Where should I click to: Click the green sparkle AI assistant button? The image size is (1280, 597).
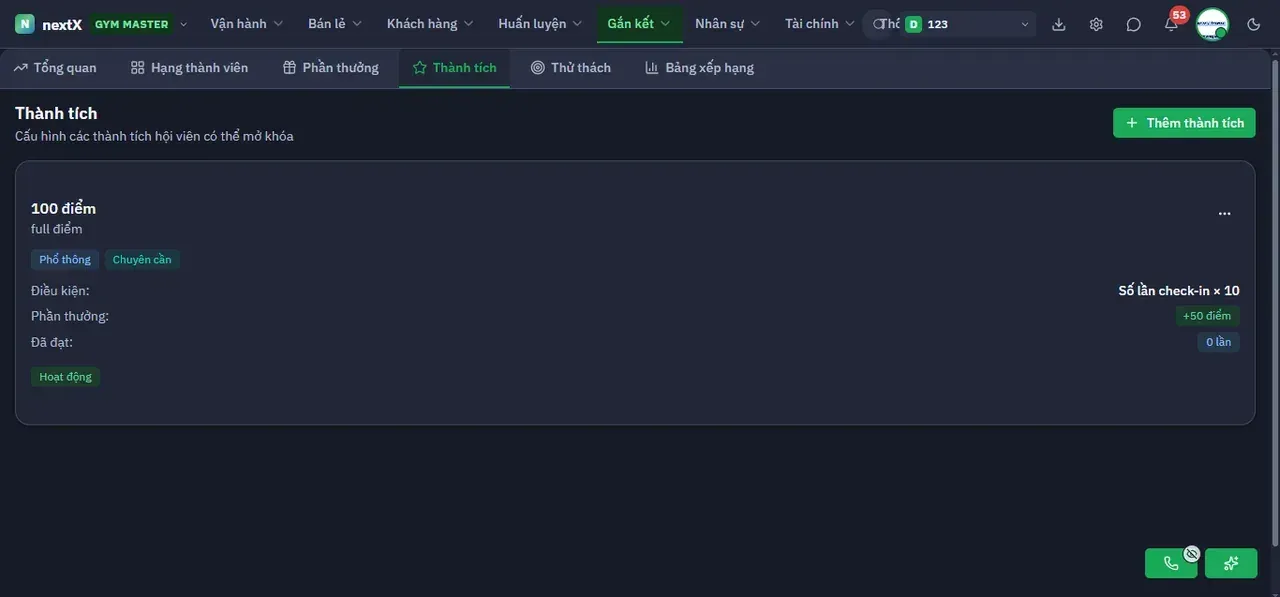coord(1231,563)
